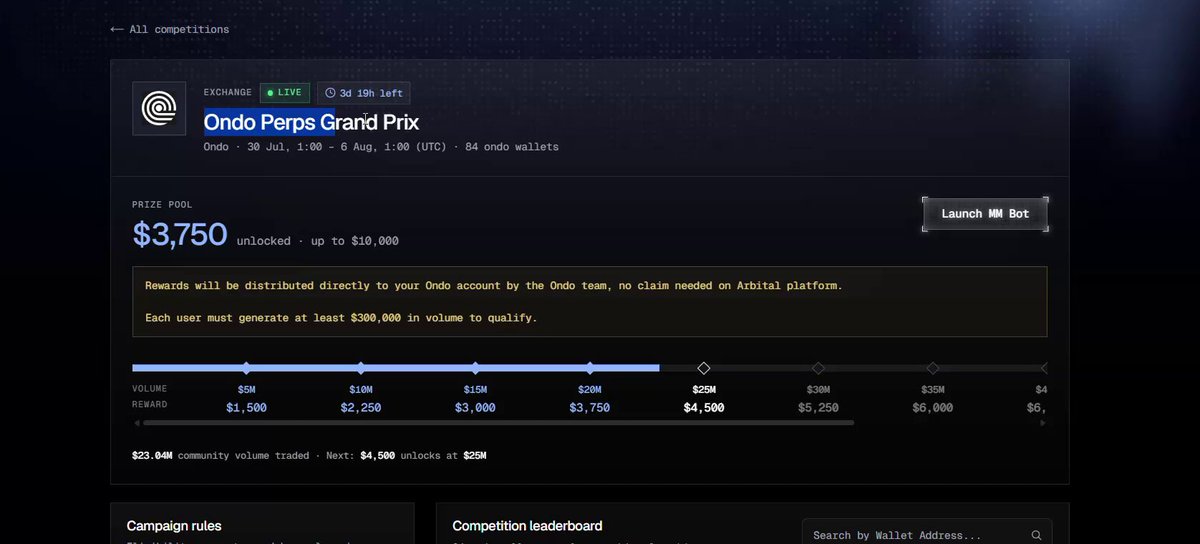Select the $15M milestone diamond marker
The width and height of the screenshot is (1200, 544).
[475, 368]
